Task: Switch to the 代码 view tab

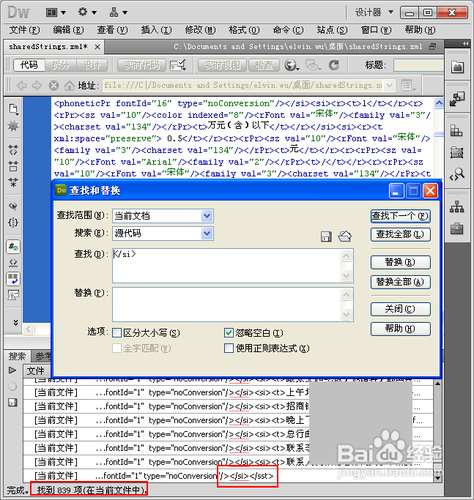Action: 29,65
